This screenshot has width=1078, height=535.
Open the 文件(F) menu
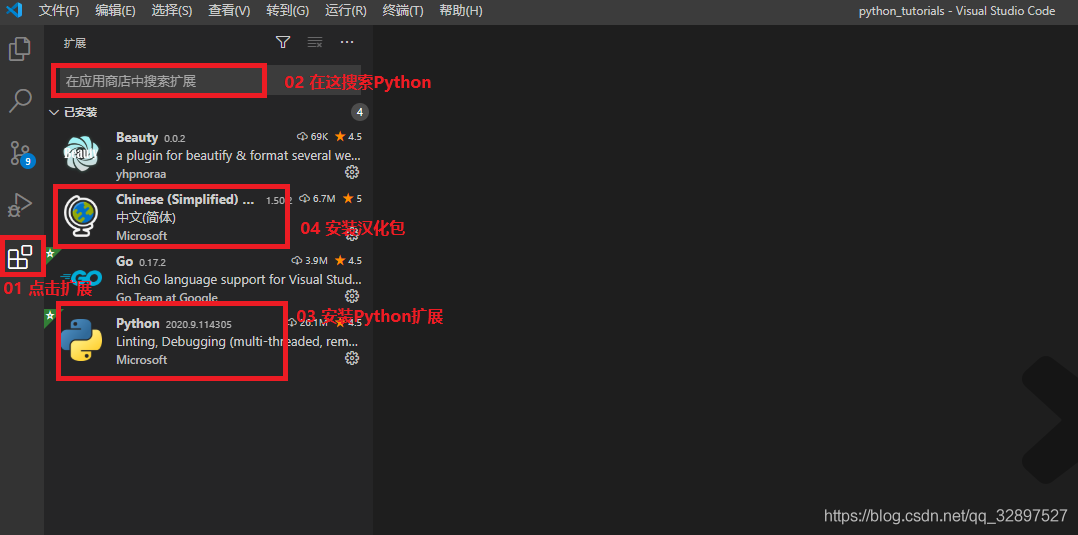click(x=59, y=11)
